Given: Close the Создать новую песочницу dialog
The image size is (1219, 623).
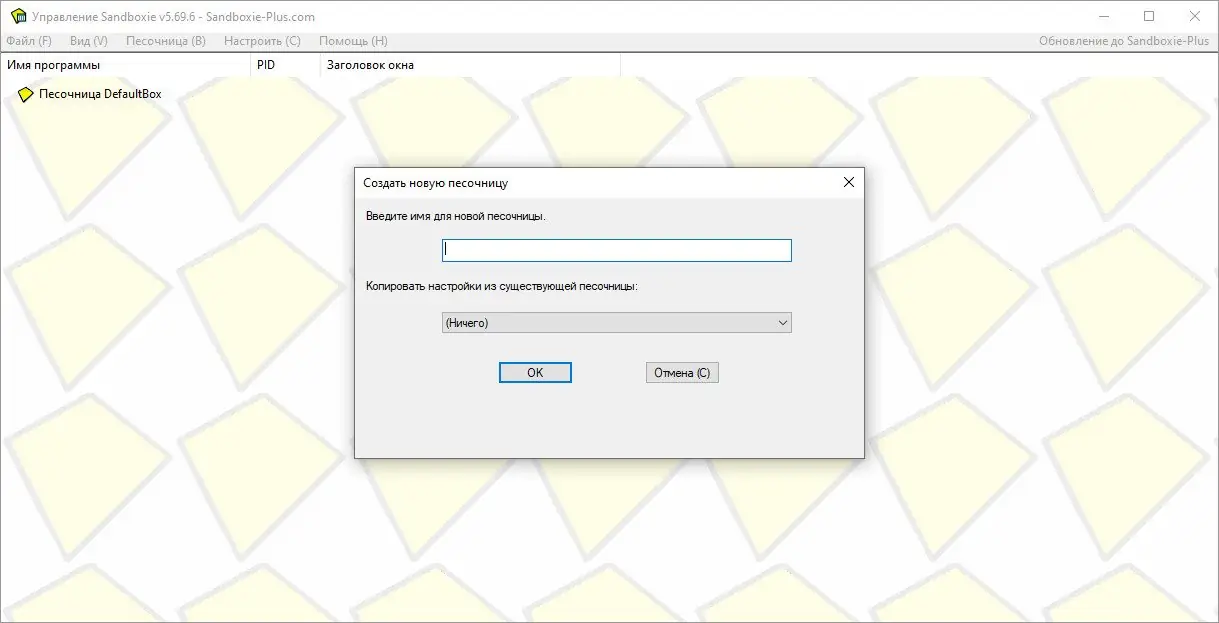Looking at the screenshot, I should pos(848,182).
